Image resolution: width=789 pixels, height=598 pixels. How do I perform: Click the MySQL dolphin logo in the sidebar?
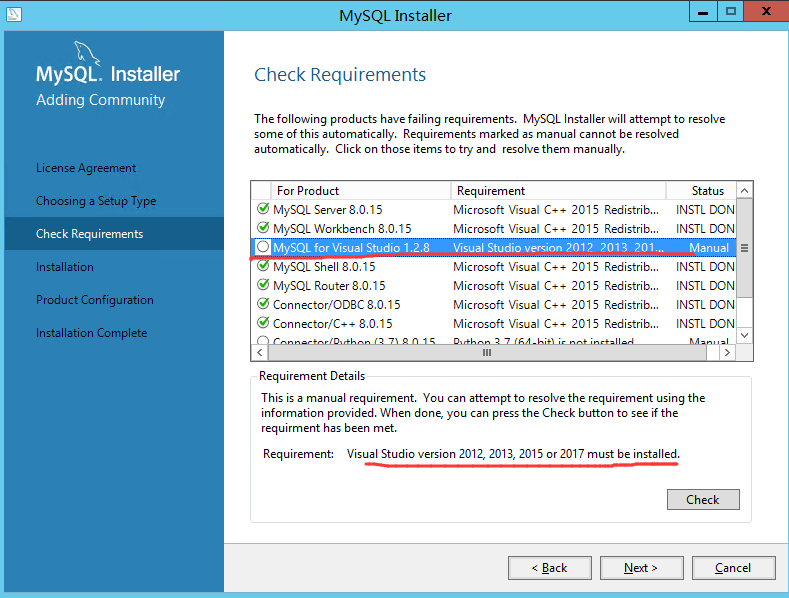pos(88,53)
